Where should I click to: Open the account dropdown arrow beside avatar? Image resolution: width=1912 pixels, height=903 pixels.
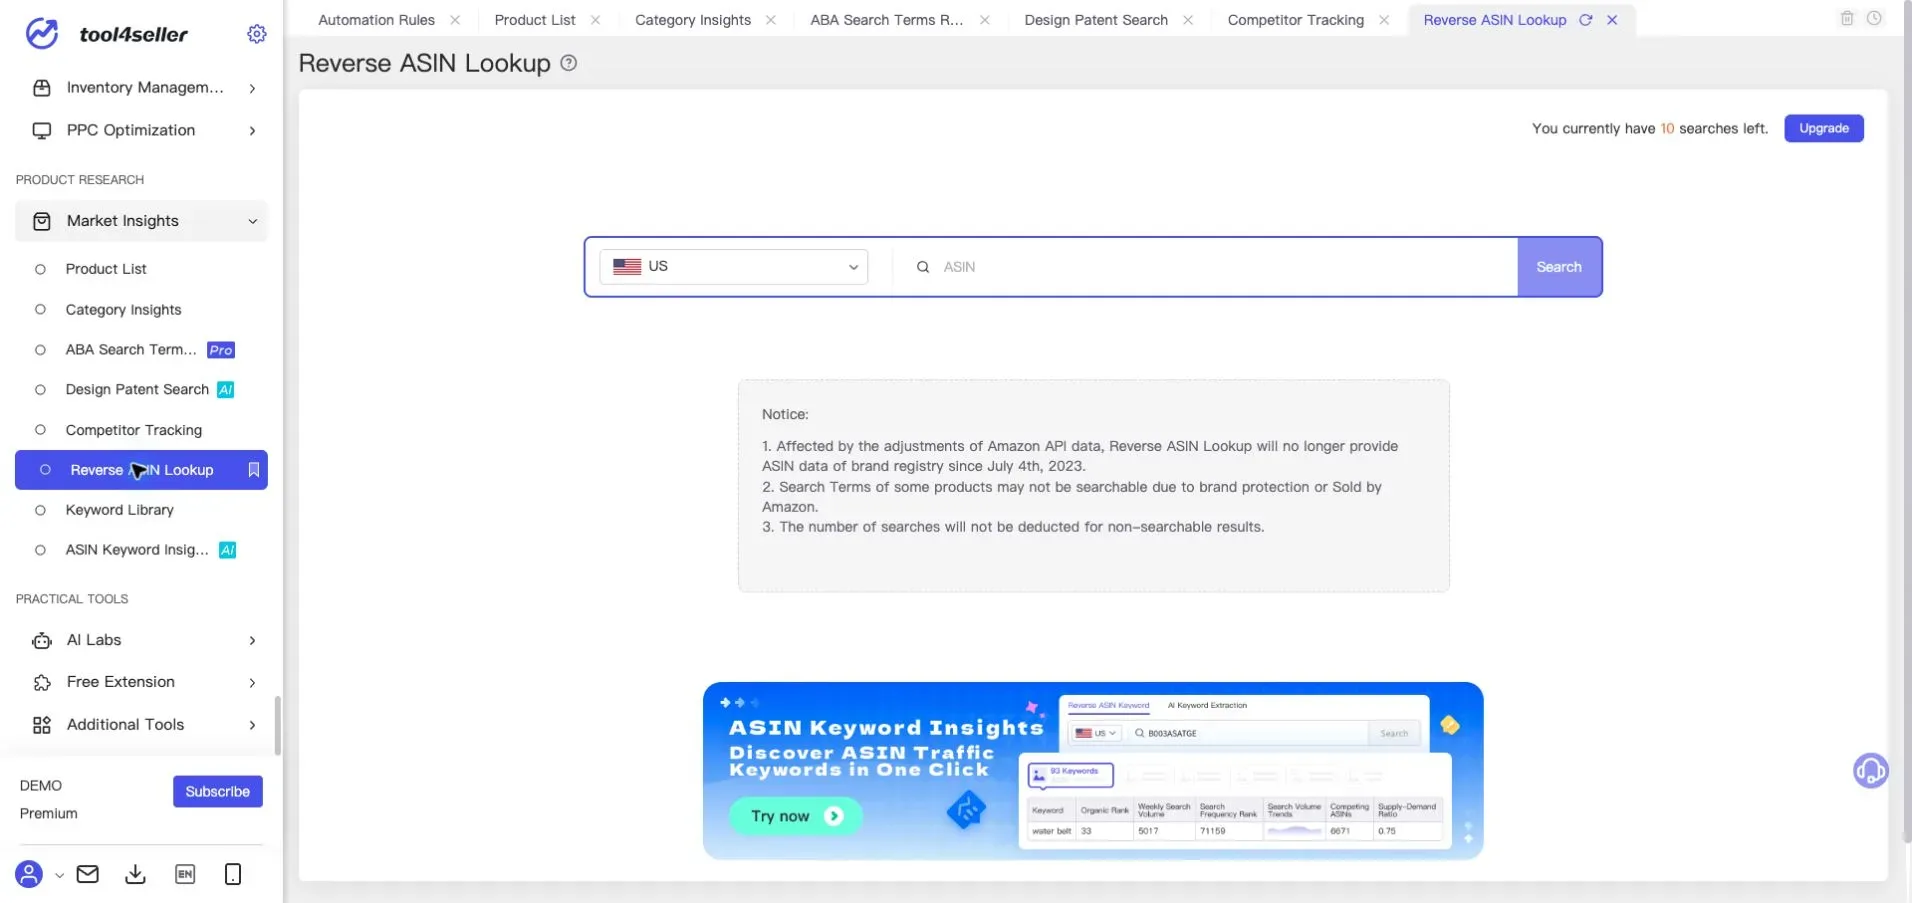[59, 875]
